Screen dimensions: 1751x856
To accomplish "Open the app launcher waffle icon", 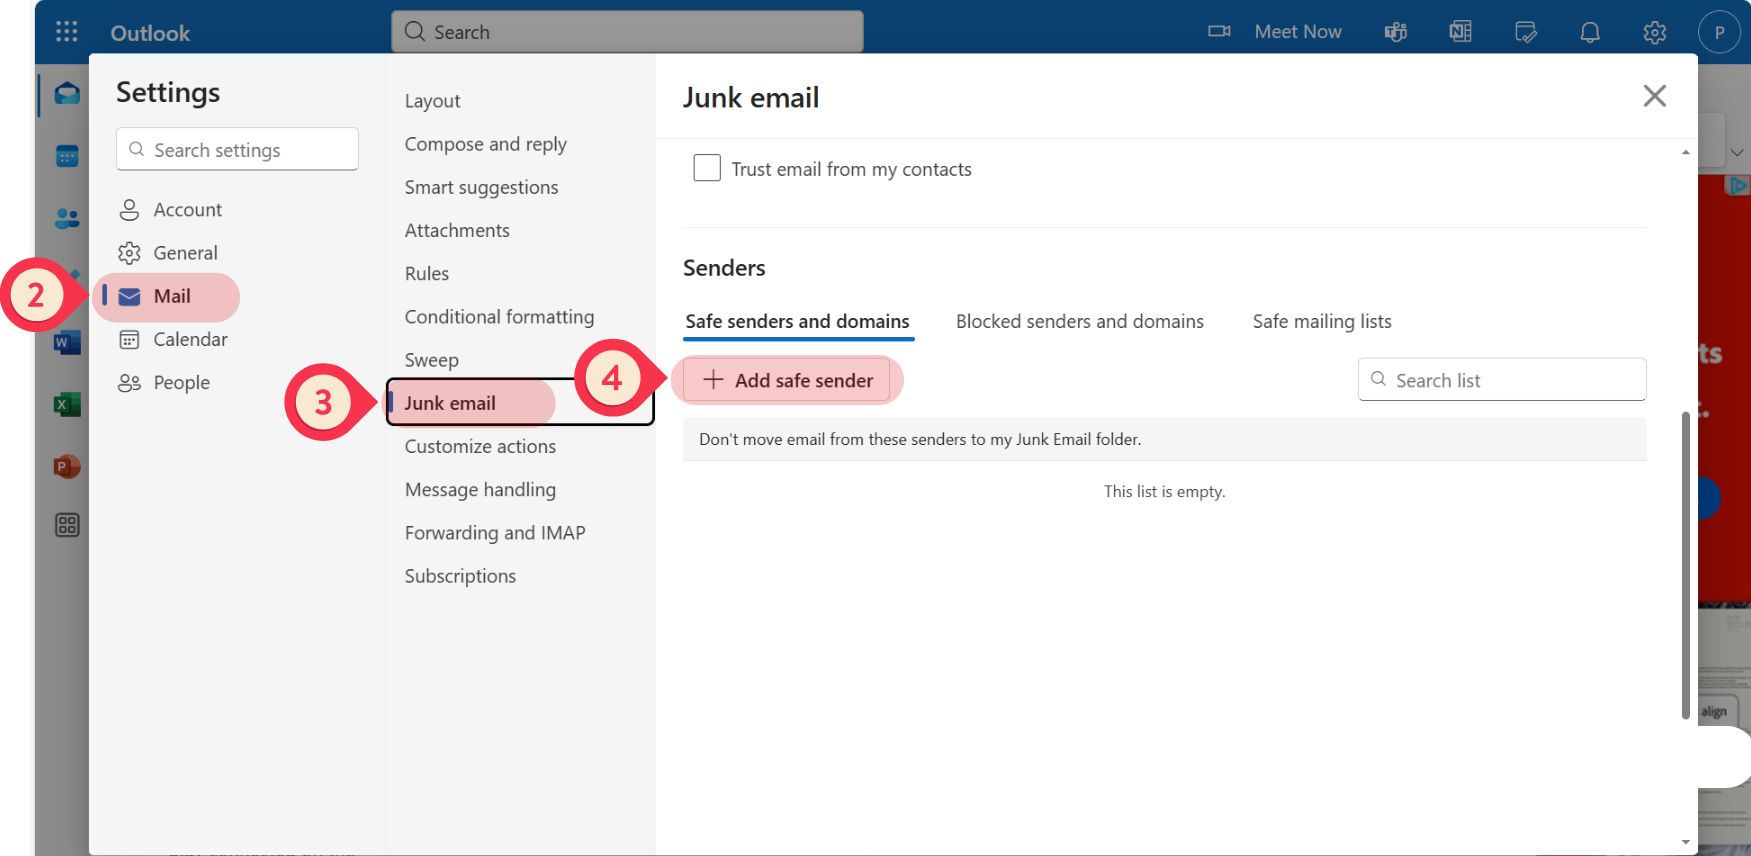I will tap(67, 32).
